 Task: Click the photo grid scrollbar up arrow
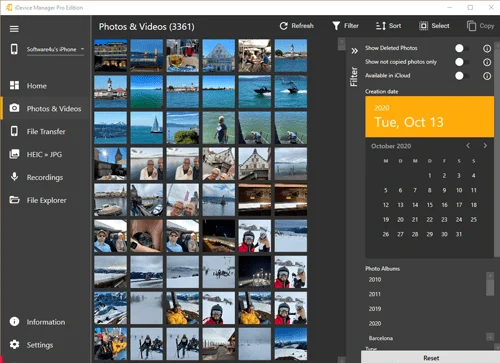[x=342, y=41]
